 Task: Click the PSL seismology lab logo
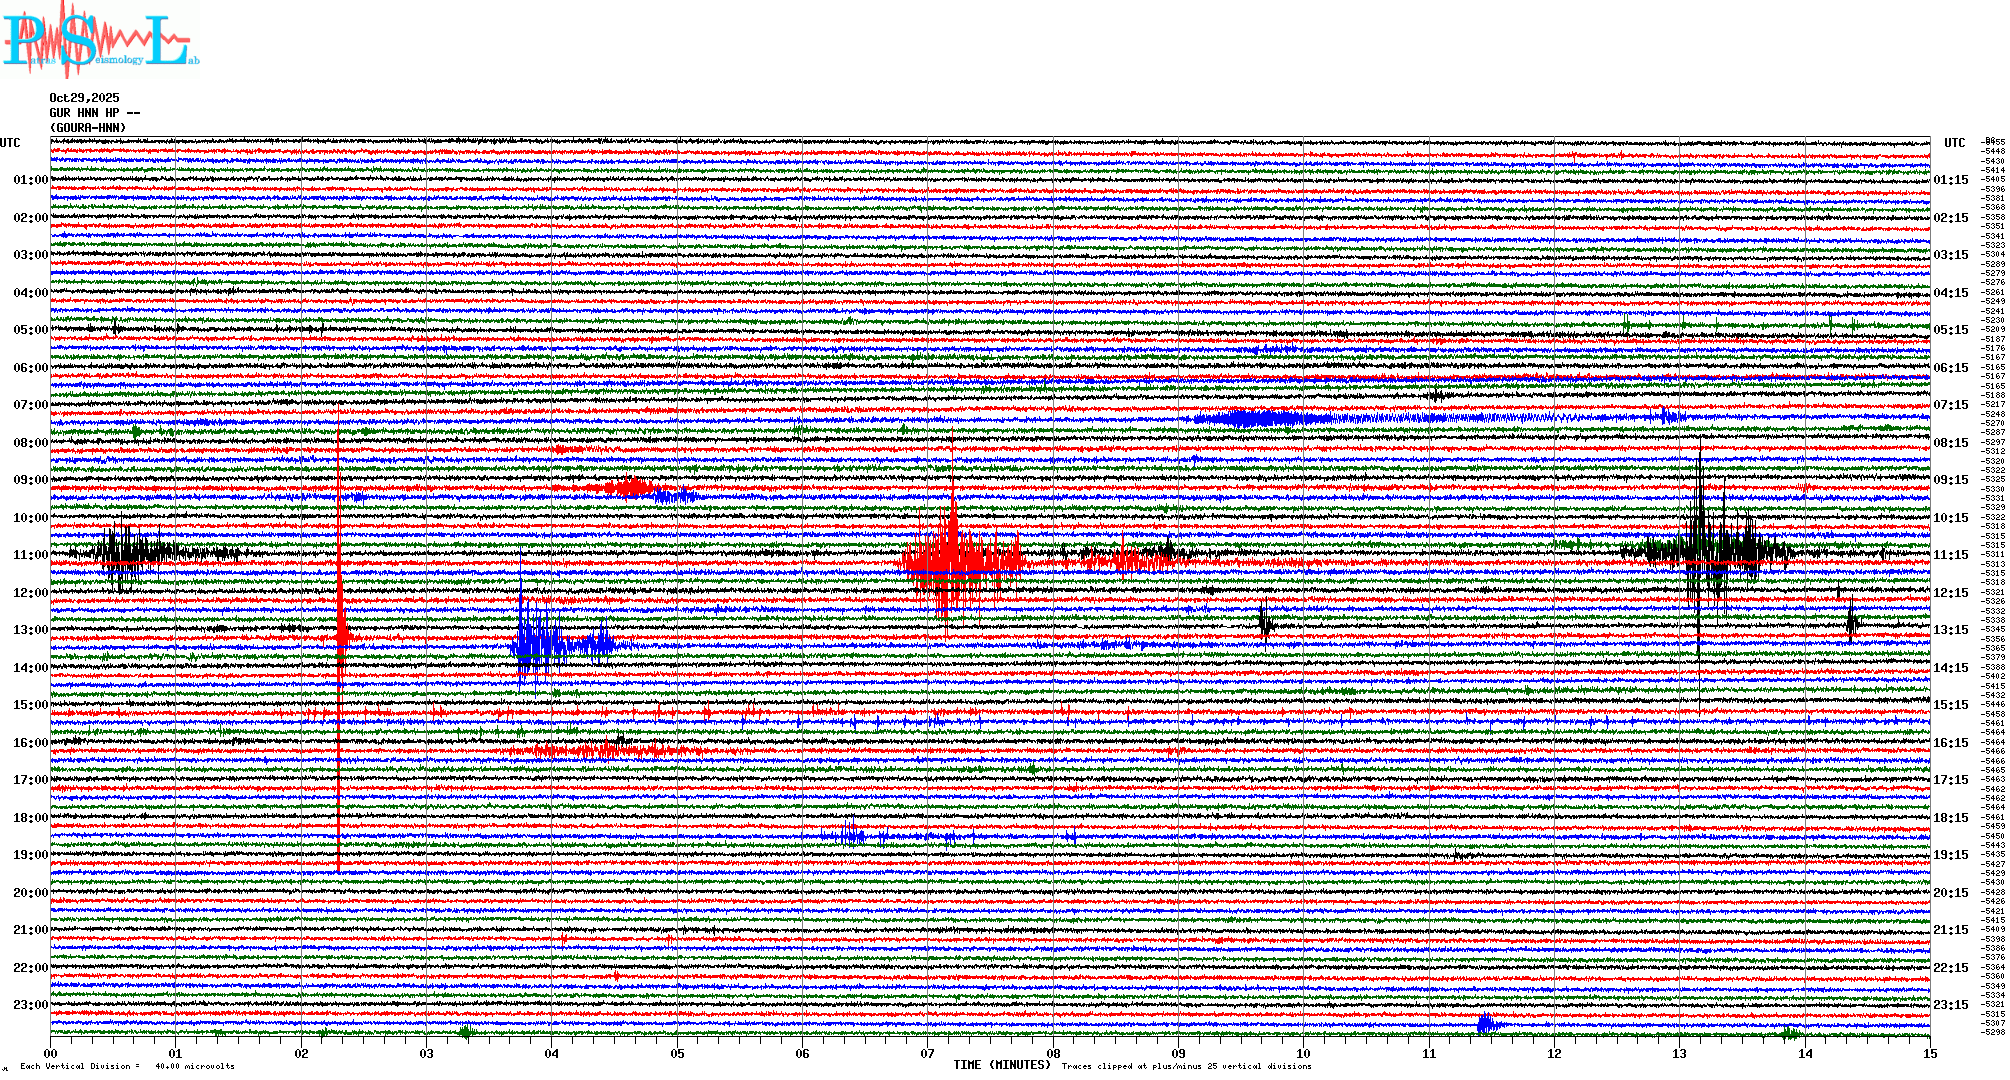tap(98, 40)
